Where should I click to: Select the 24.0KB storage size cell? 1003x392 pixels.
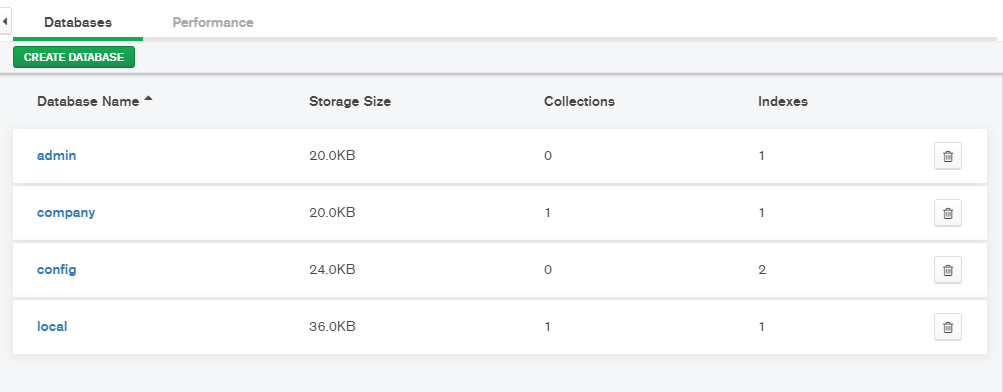(332, 269)
